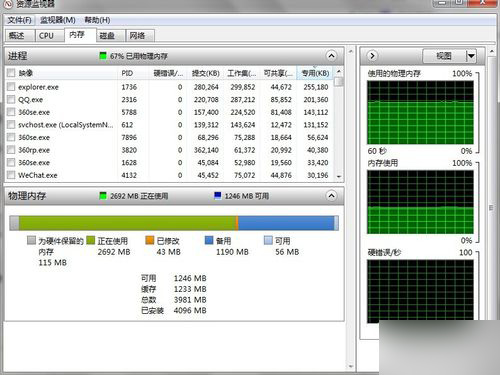Click the 总数 3981 MB value
Image resolution: width=500 pixels, height=375 pixels.
click(190, 300)
